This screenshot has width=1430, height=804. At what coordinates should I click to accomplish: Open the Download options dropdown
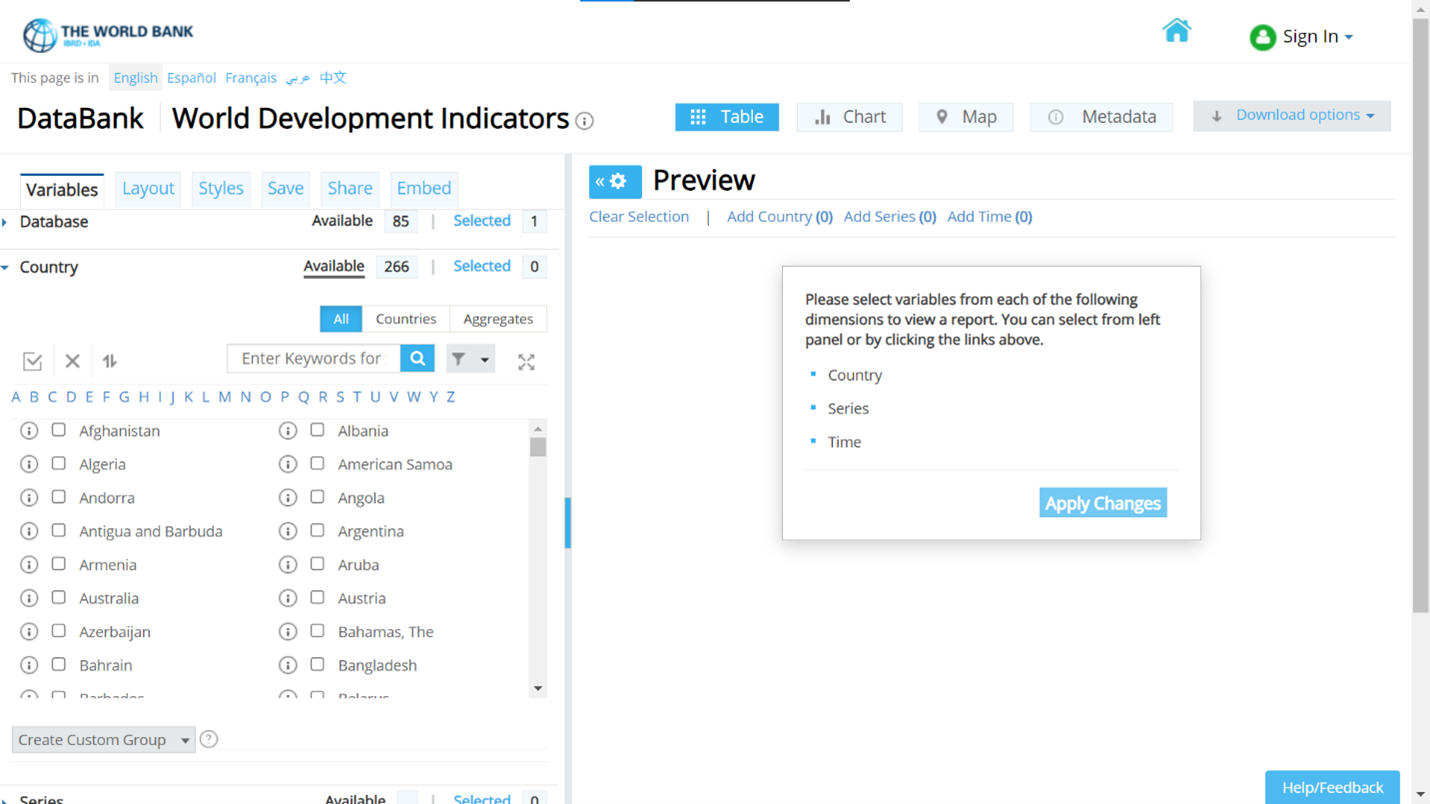(x=1291, y=116)
